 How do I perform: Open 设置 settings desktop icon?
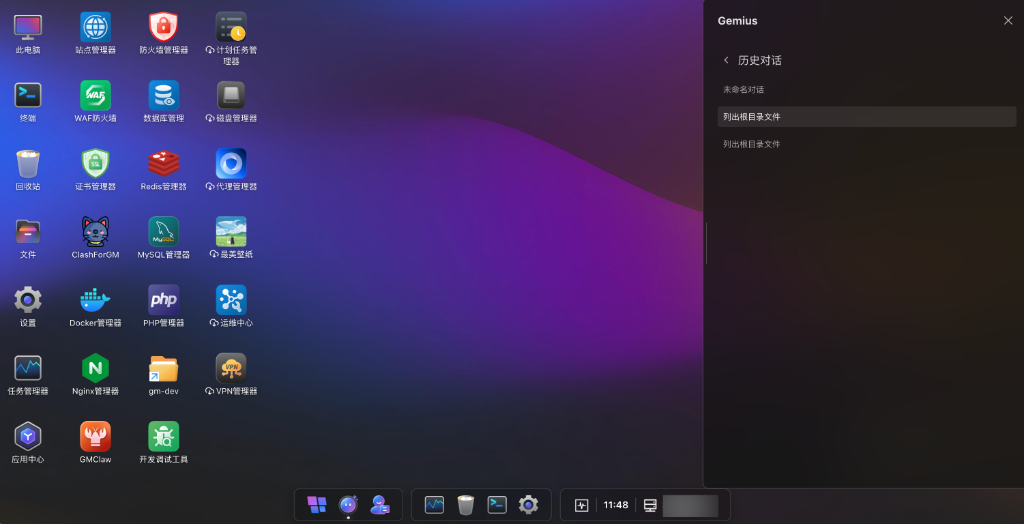coord(28,300)
